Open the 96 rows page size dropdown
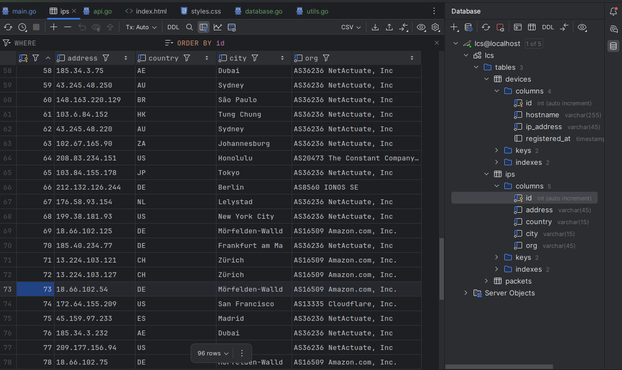622x370 pixels. coord(213,353)
